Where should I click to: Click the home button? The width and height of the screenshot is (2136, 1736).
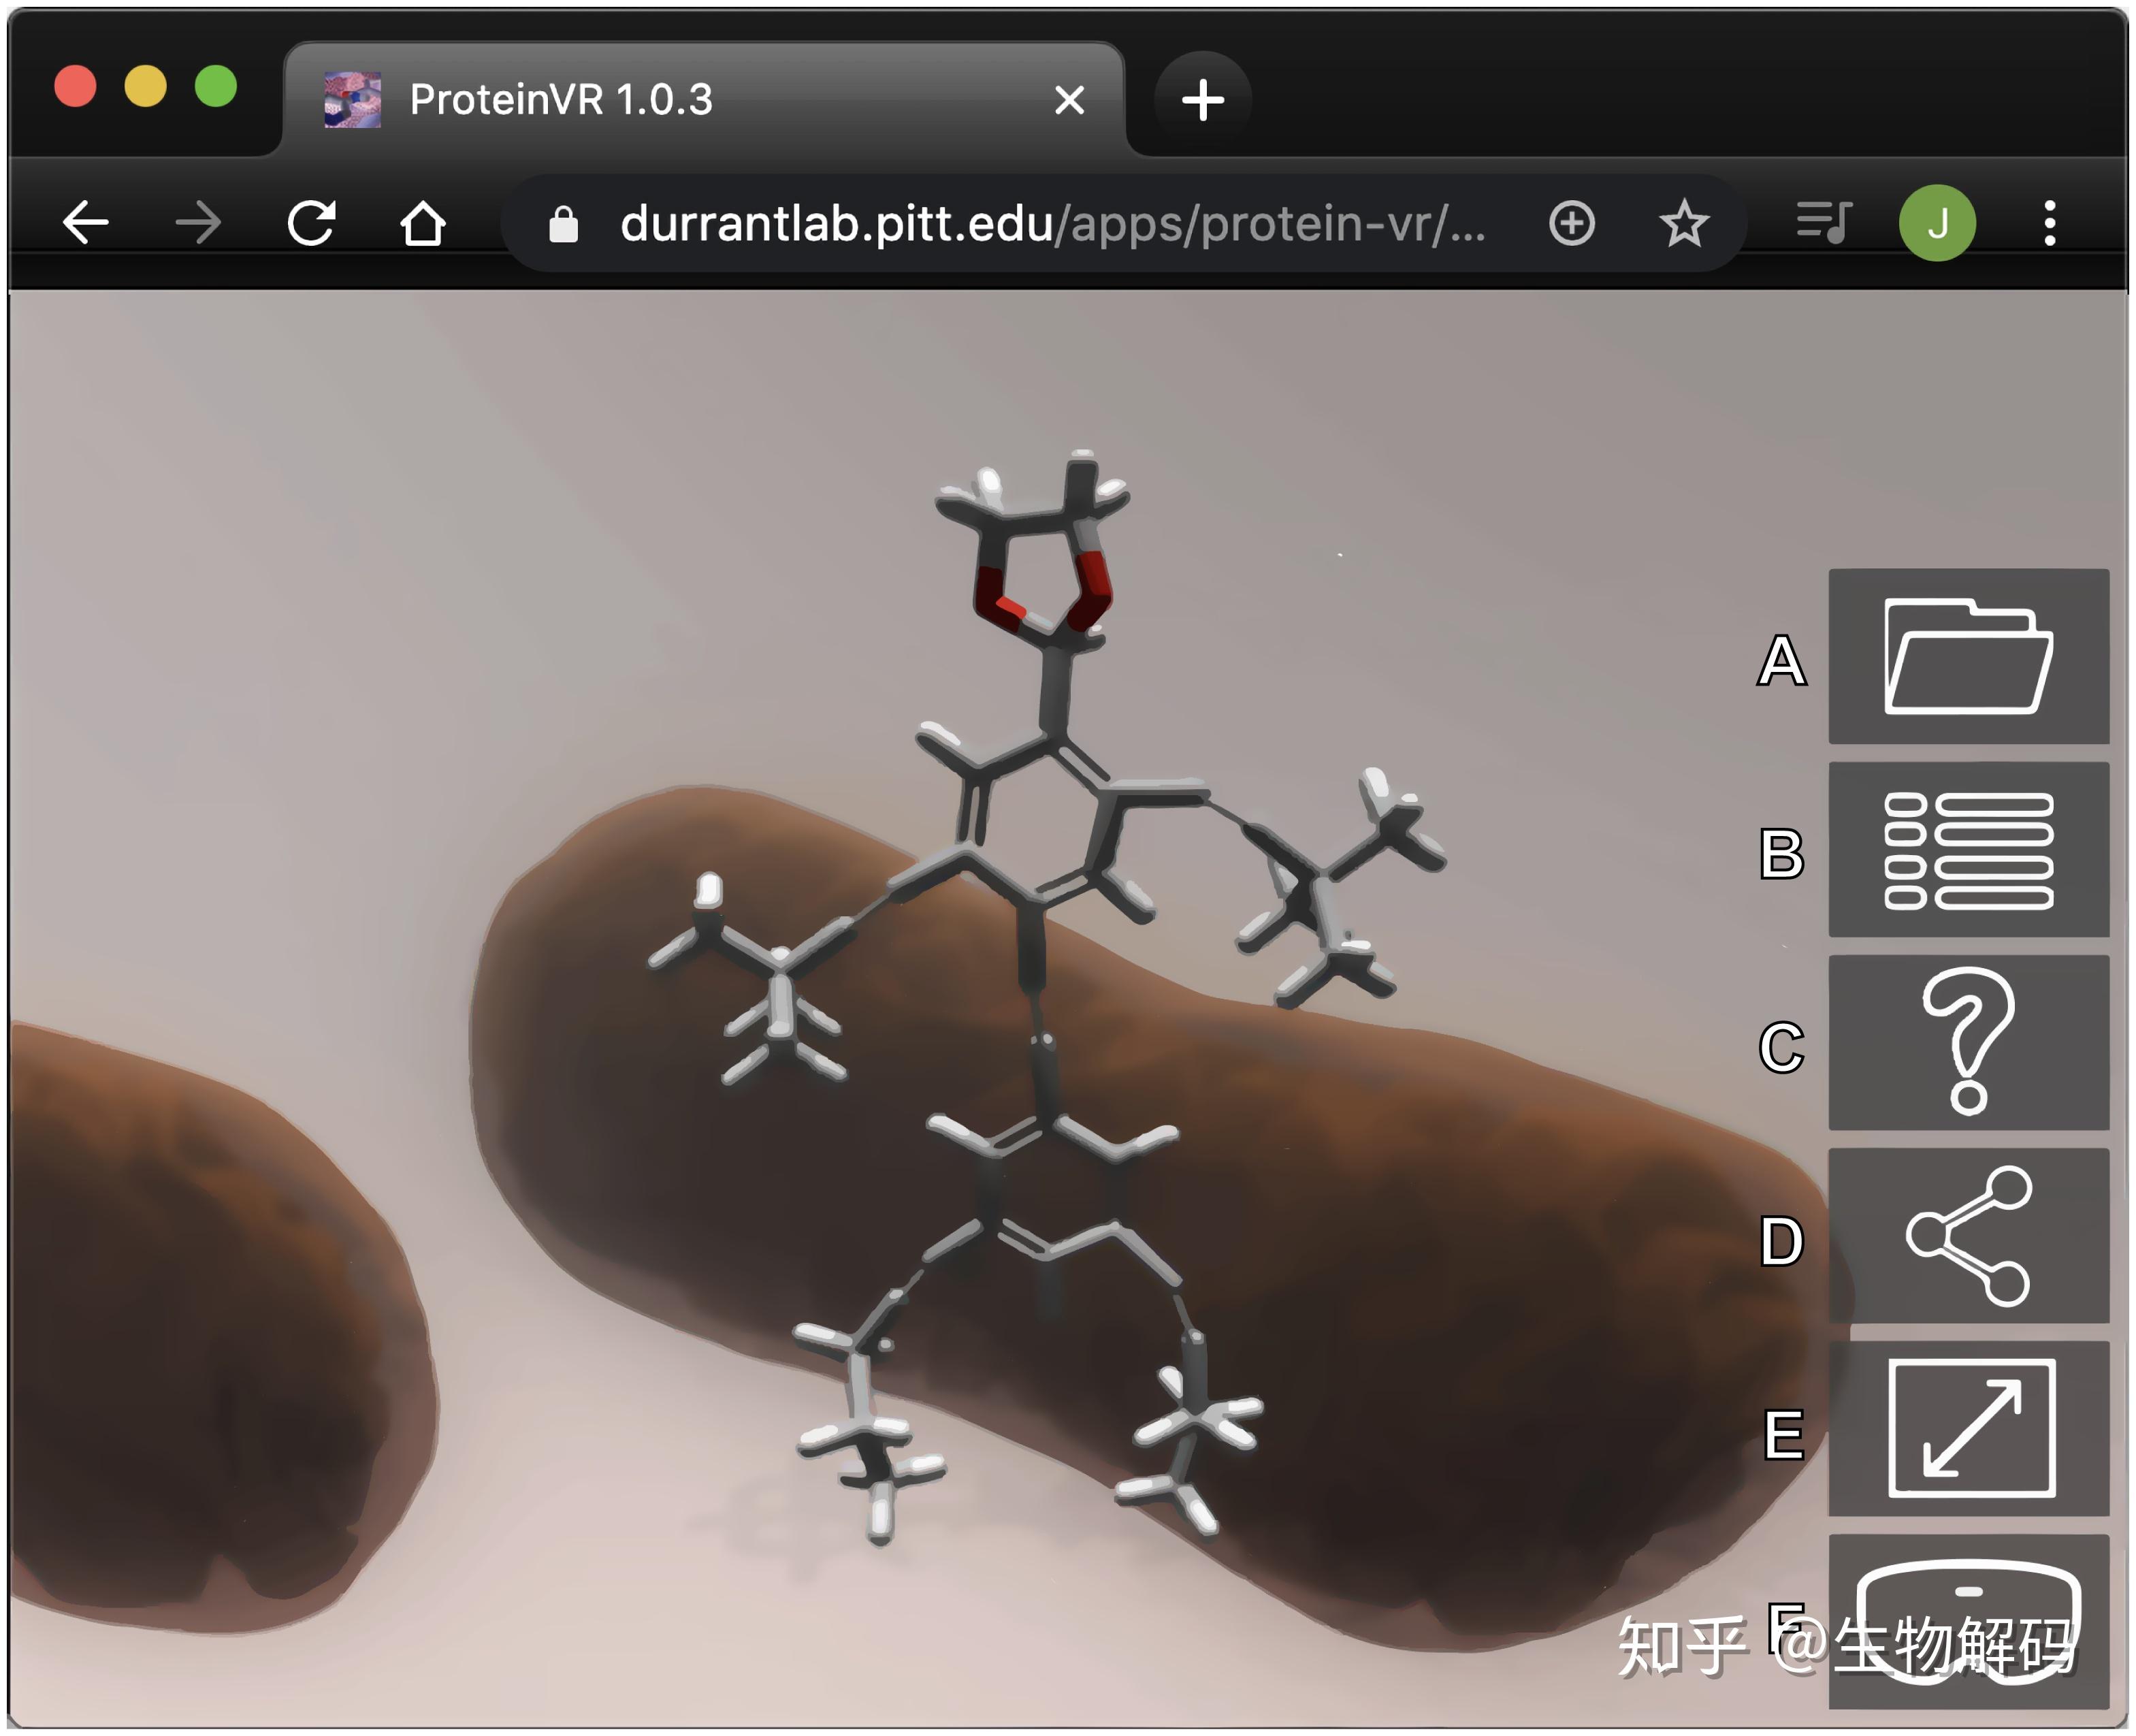tap(422, 223)
